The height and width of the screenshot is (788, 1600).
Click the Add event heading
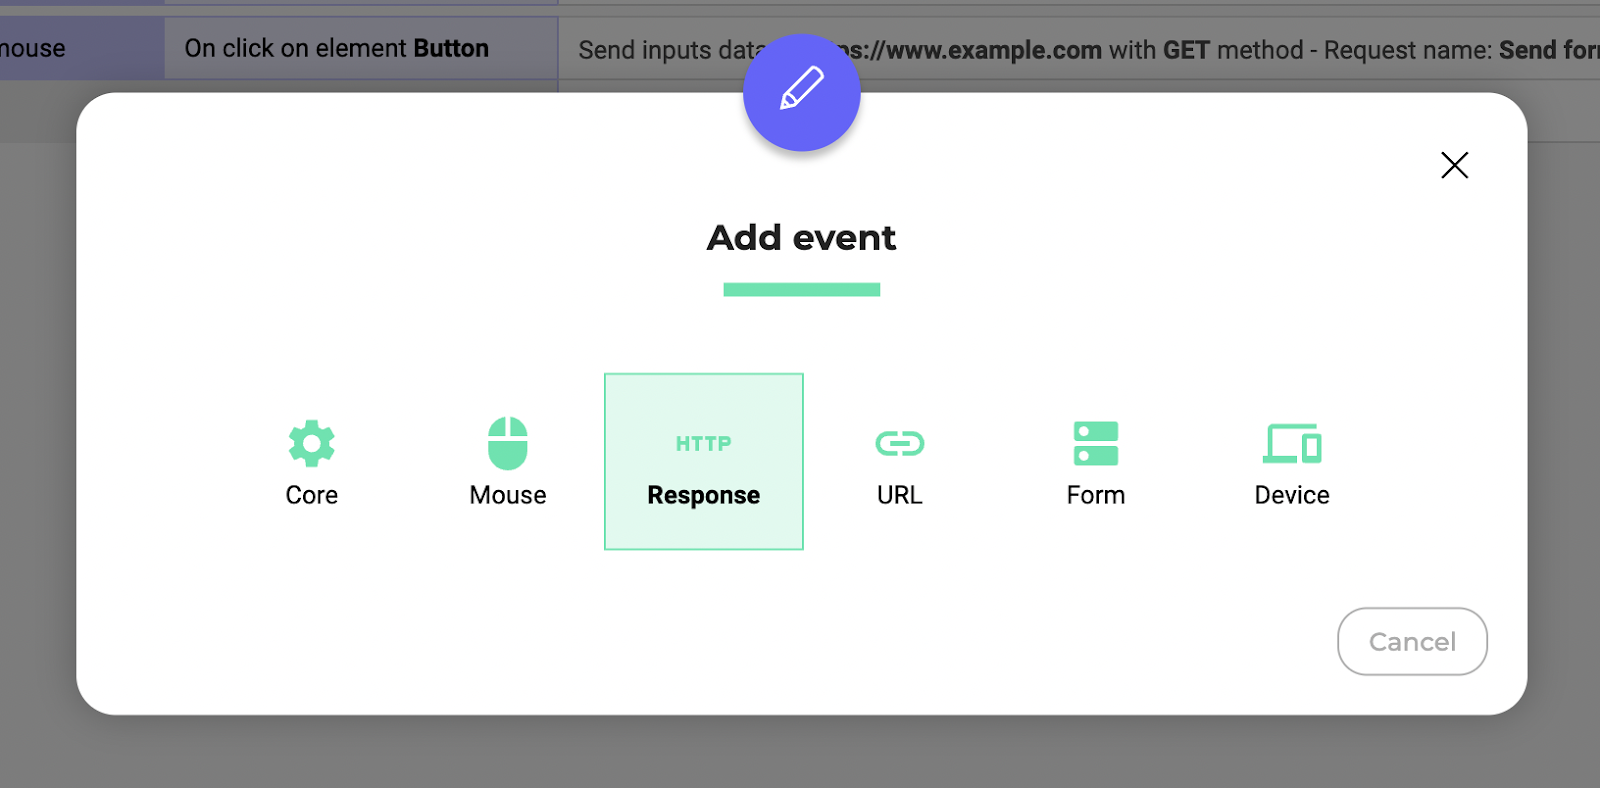pyautogui.click(x=801, y=238)
